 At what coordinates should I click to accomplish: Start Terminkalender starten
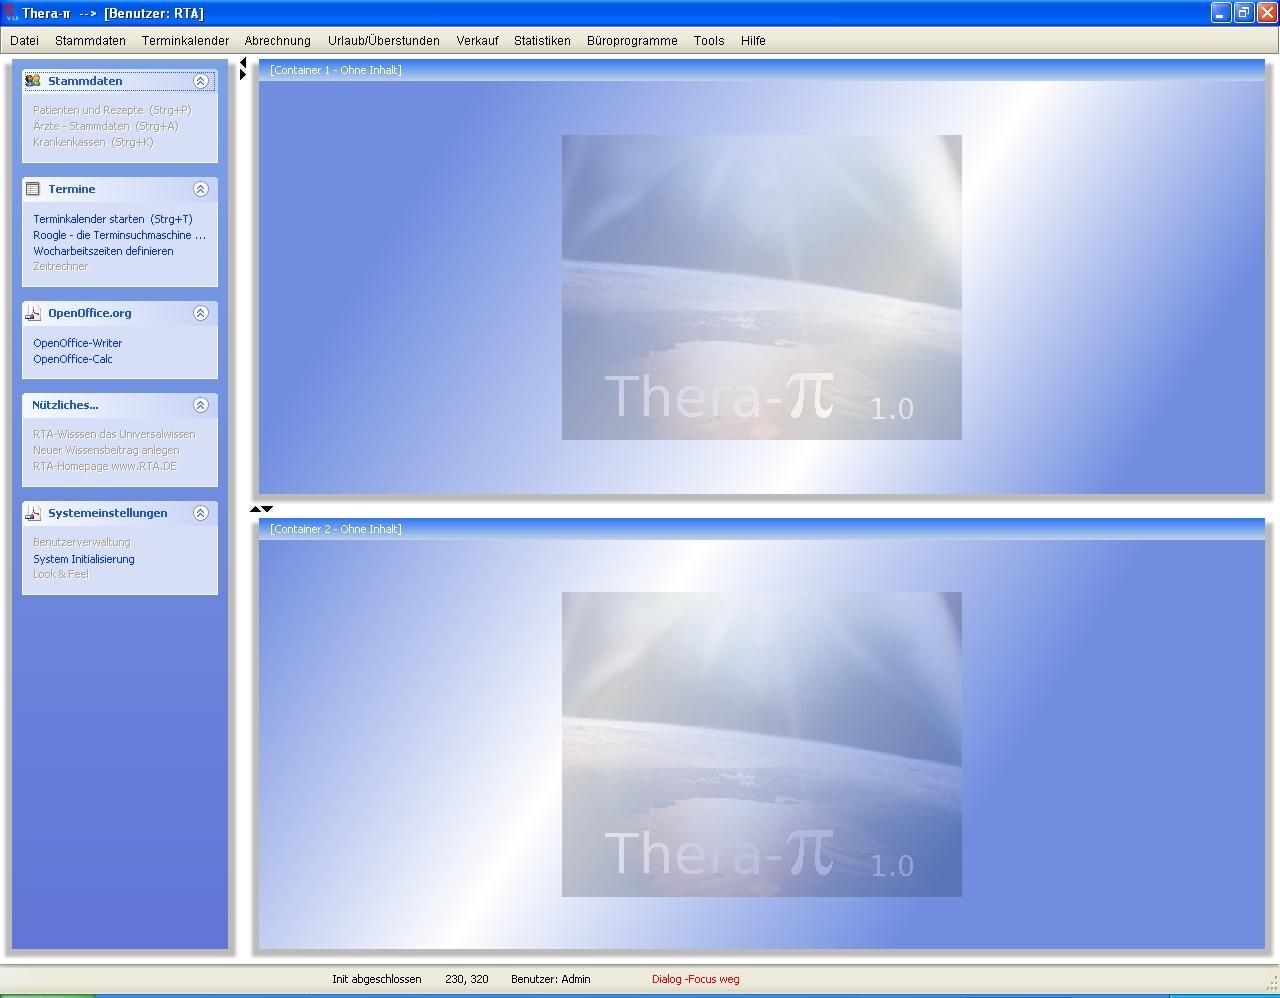[113, 219]
